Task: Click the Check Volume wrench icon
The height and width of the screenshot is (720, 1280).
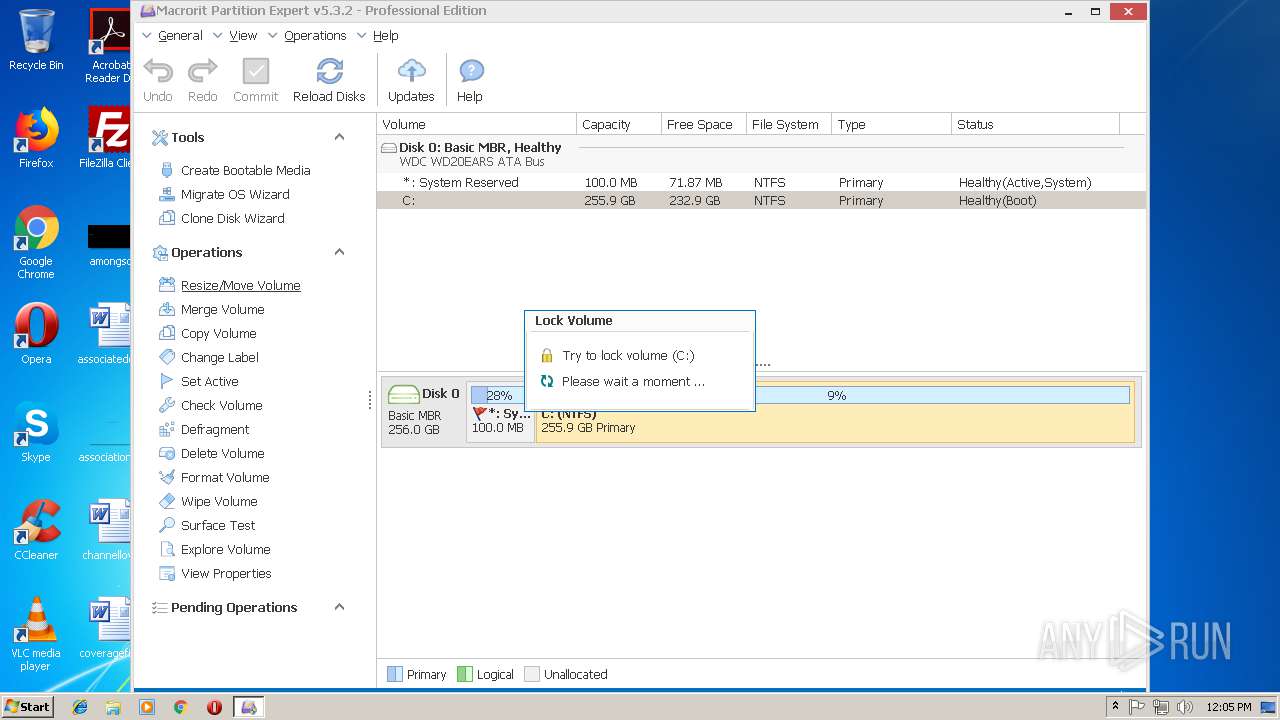Action: click(x=167, y=405)
